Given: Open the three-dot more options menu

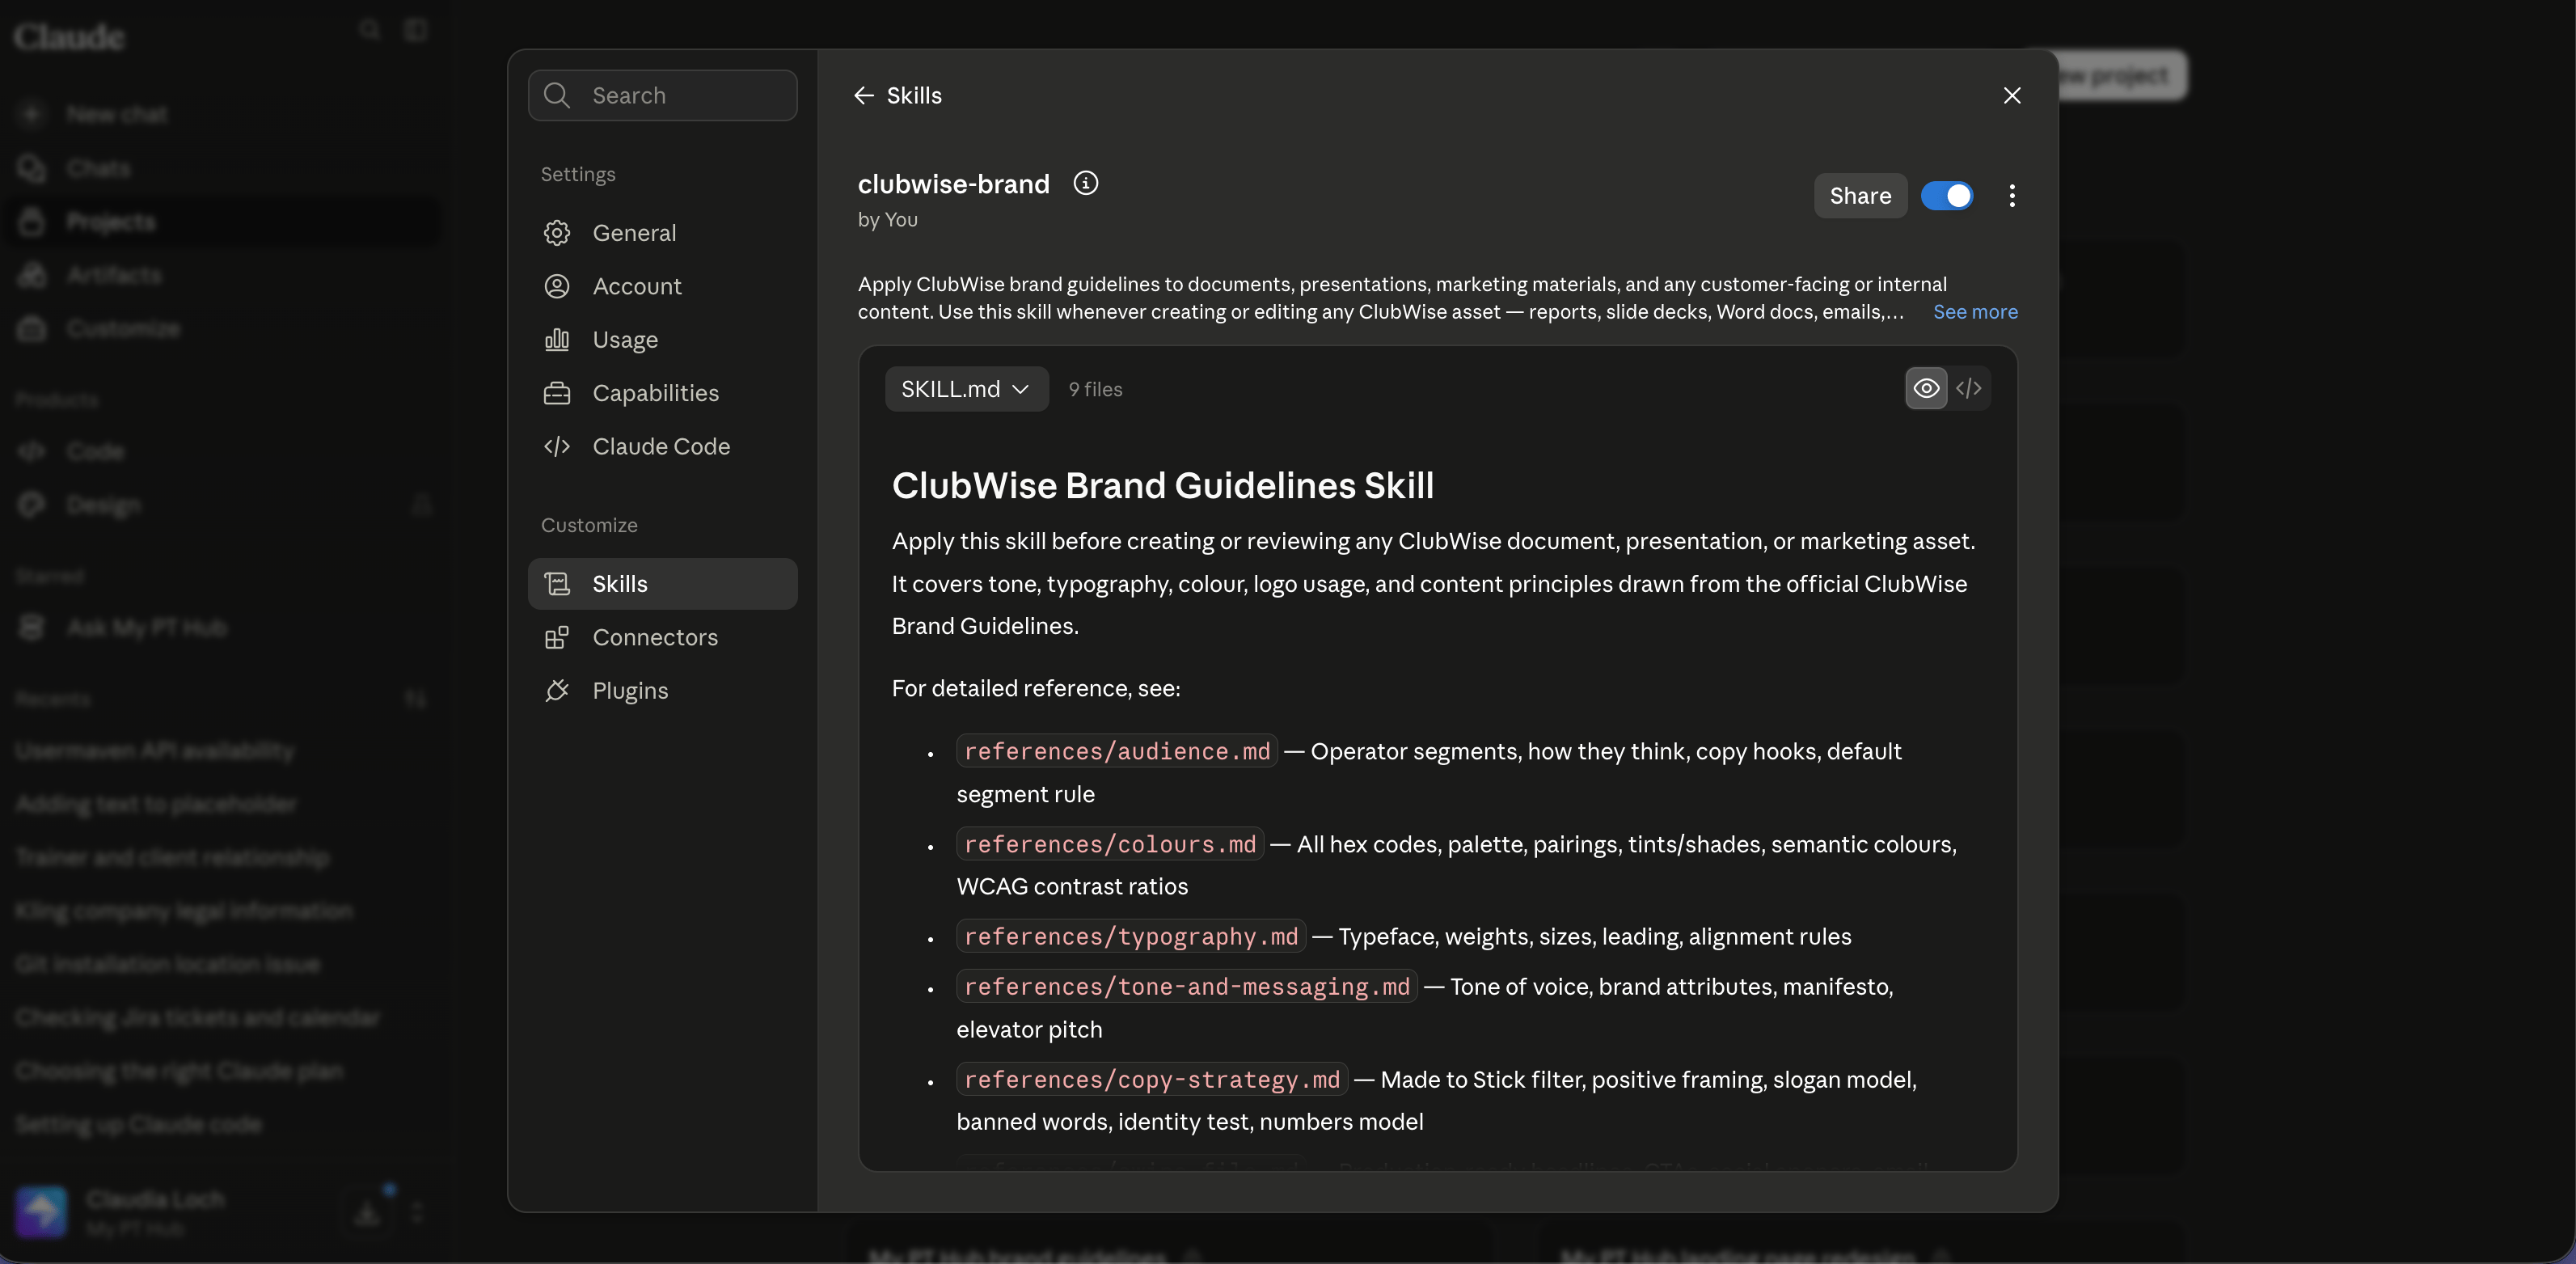Looking at the screenshot, I should click(2012, 196).
